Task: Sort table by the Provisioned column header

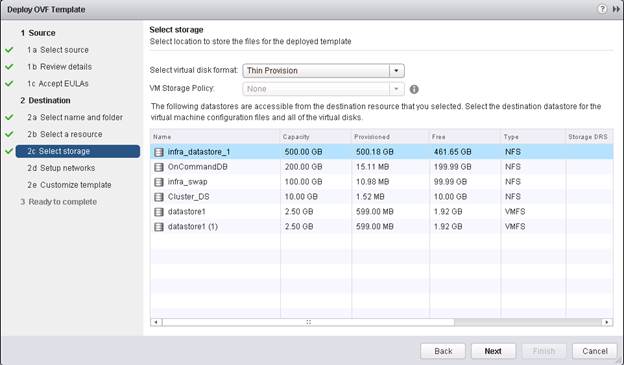Action: (x=390, y=137)
